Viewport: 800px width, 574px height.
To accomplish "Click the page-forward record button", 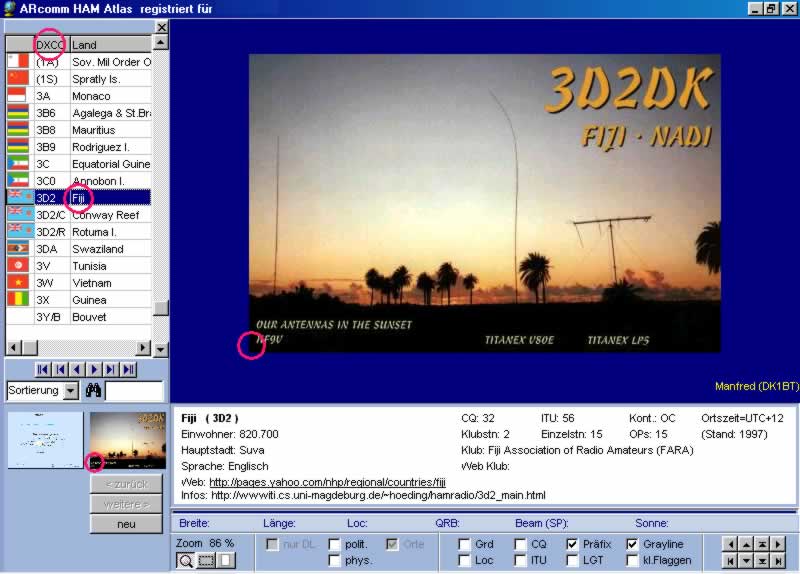I will click(x=111, y=369).
